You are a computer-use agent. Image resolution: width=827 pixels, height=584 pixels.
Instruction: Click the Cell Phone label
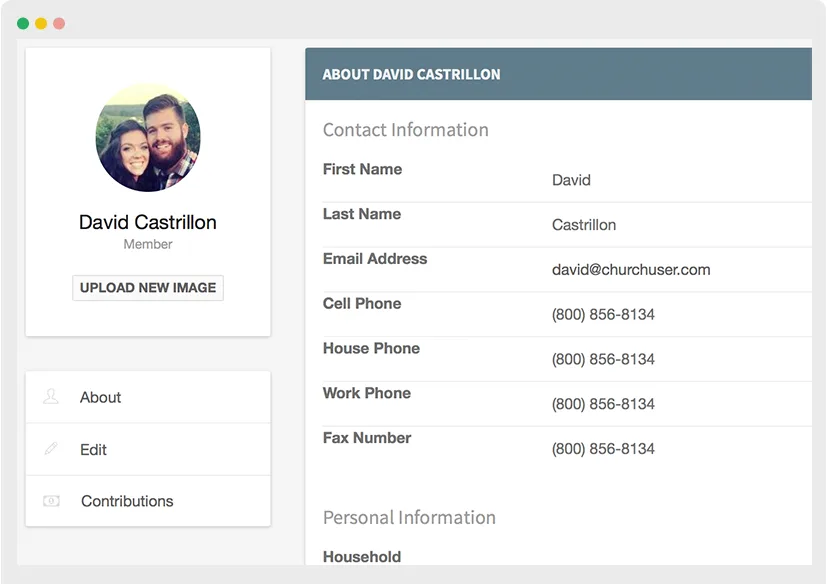pyautogui.click(x=362, y=303)
